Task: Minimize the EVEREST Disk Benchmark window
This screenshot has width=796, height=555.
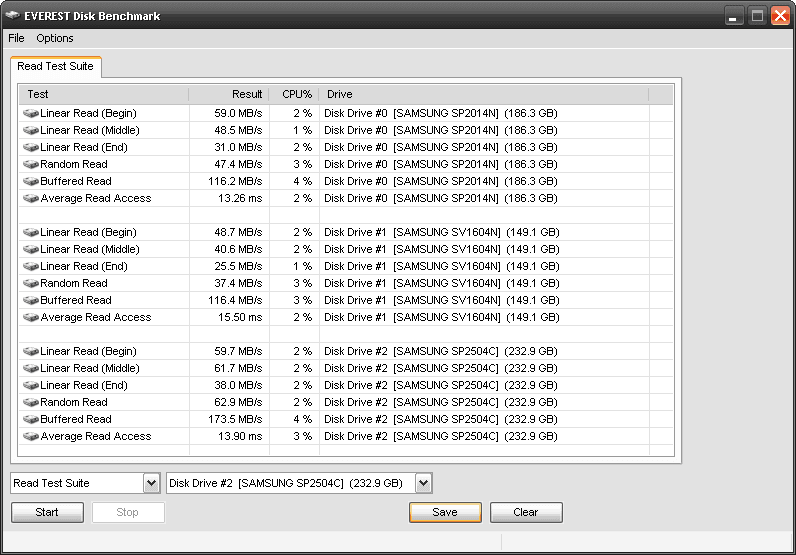Action: (x=733, y=16)
